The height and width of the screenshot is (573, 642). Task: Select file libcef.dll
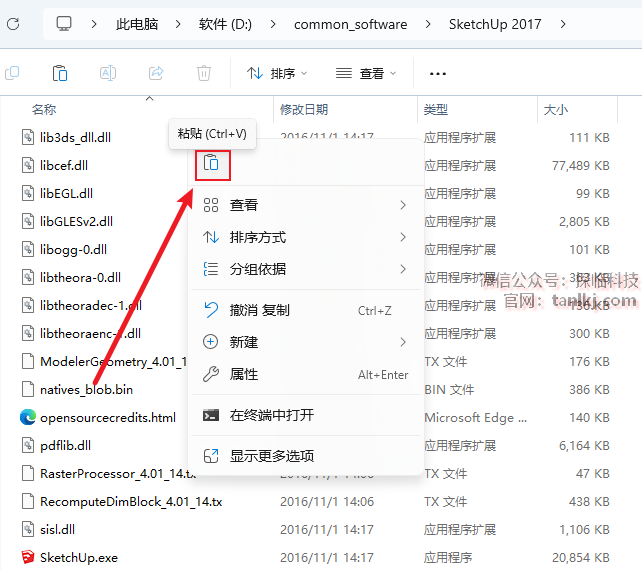[64, 165]
